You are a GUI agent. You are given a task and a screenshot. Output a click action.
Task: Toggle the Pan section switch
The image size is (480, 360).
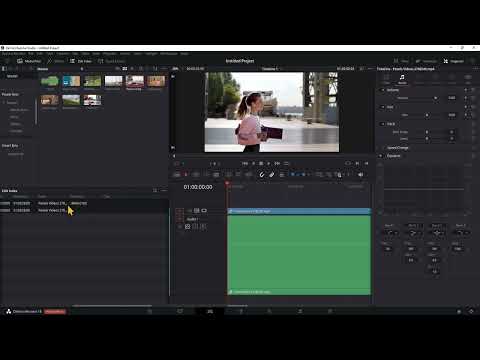coord(383,107)
